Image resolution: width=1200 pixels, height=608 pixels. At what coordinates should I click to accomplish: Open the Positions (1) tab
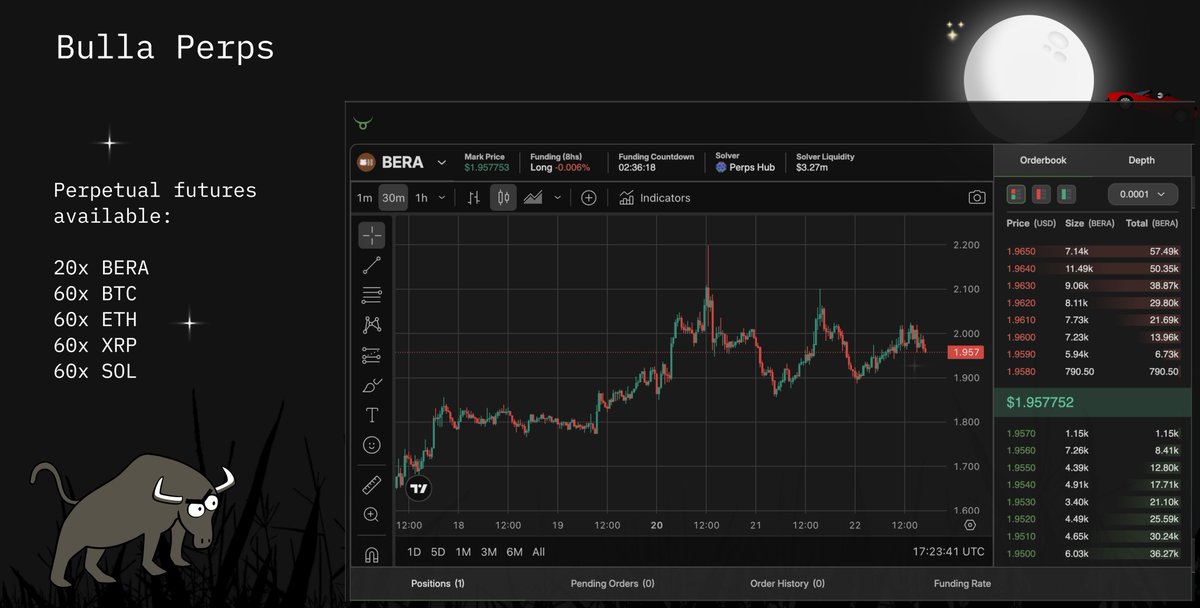pos(438,583)
